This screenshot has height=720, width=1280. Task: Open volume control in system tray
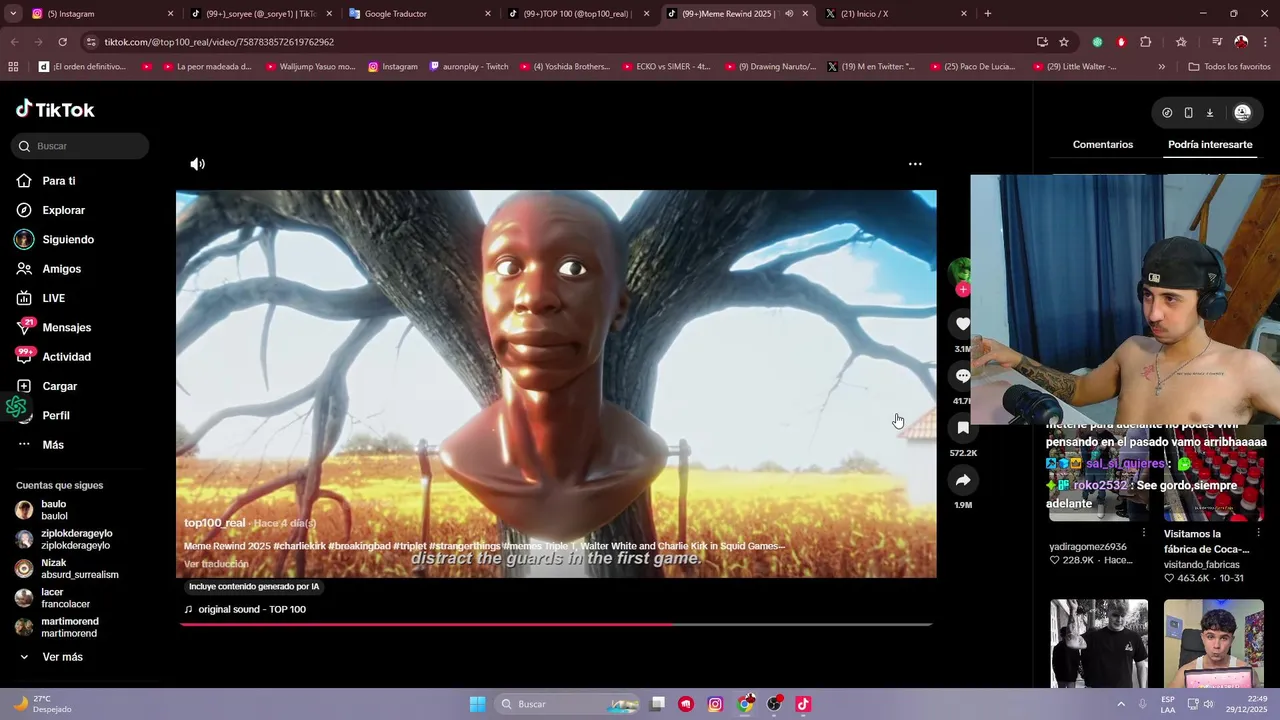coord(1208,704)
